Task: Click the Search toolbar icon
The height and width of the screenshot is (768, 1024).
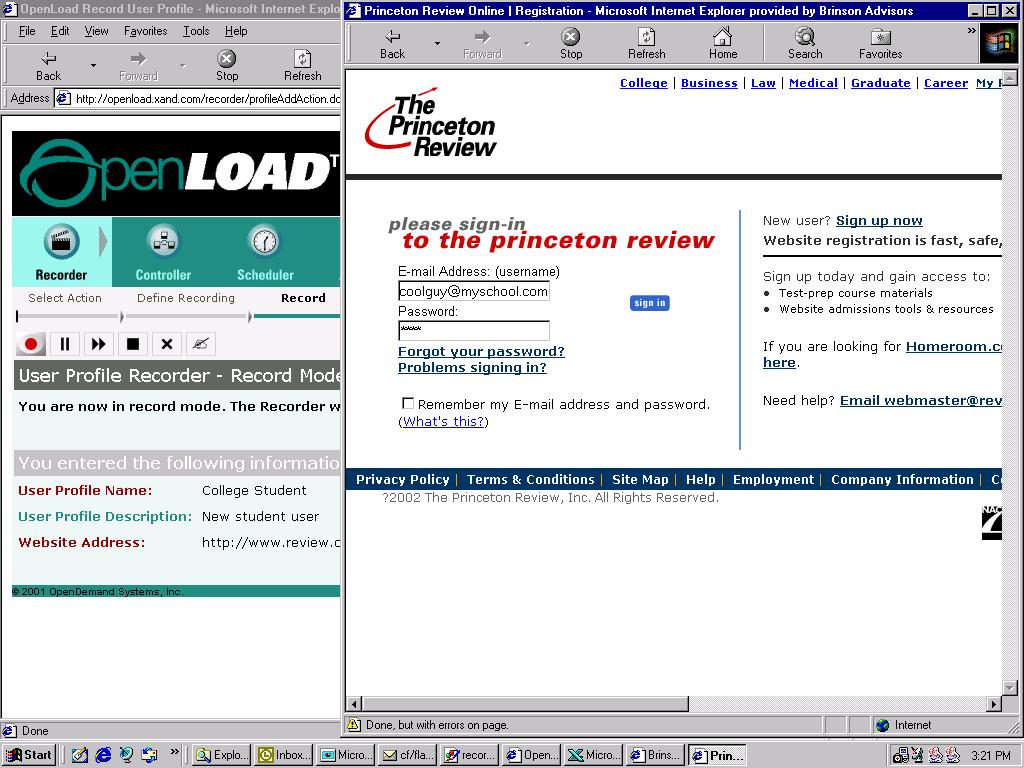Action: (805, 44)
